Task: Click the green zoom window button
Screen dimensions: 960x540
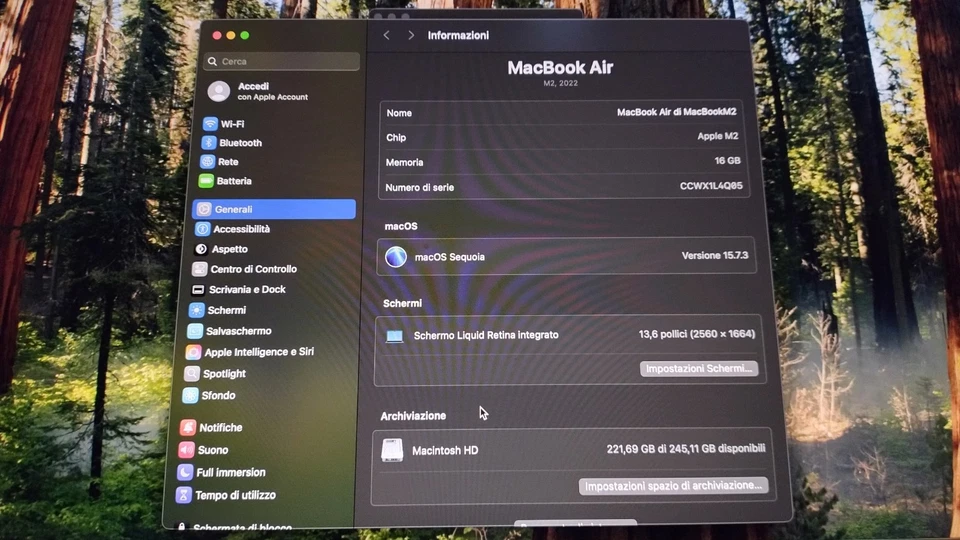Action: pos(245,36)
